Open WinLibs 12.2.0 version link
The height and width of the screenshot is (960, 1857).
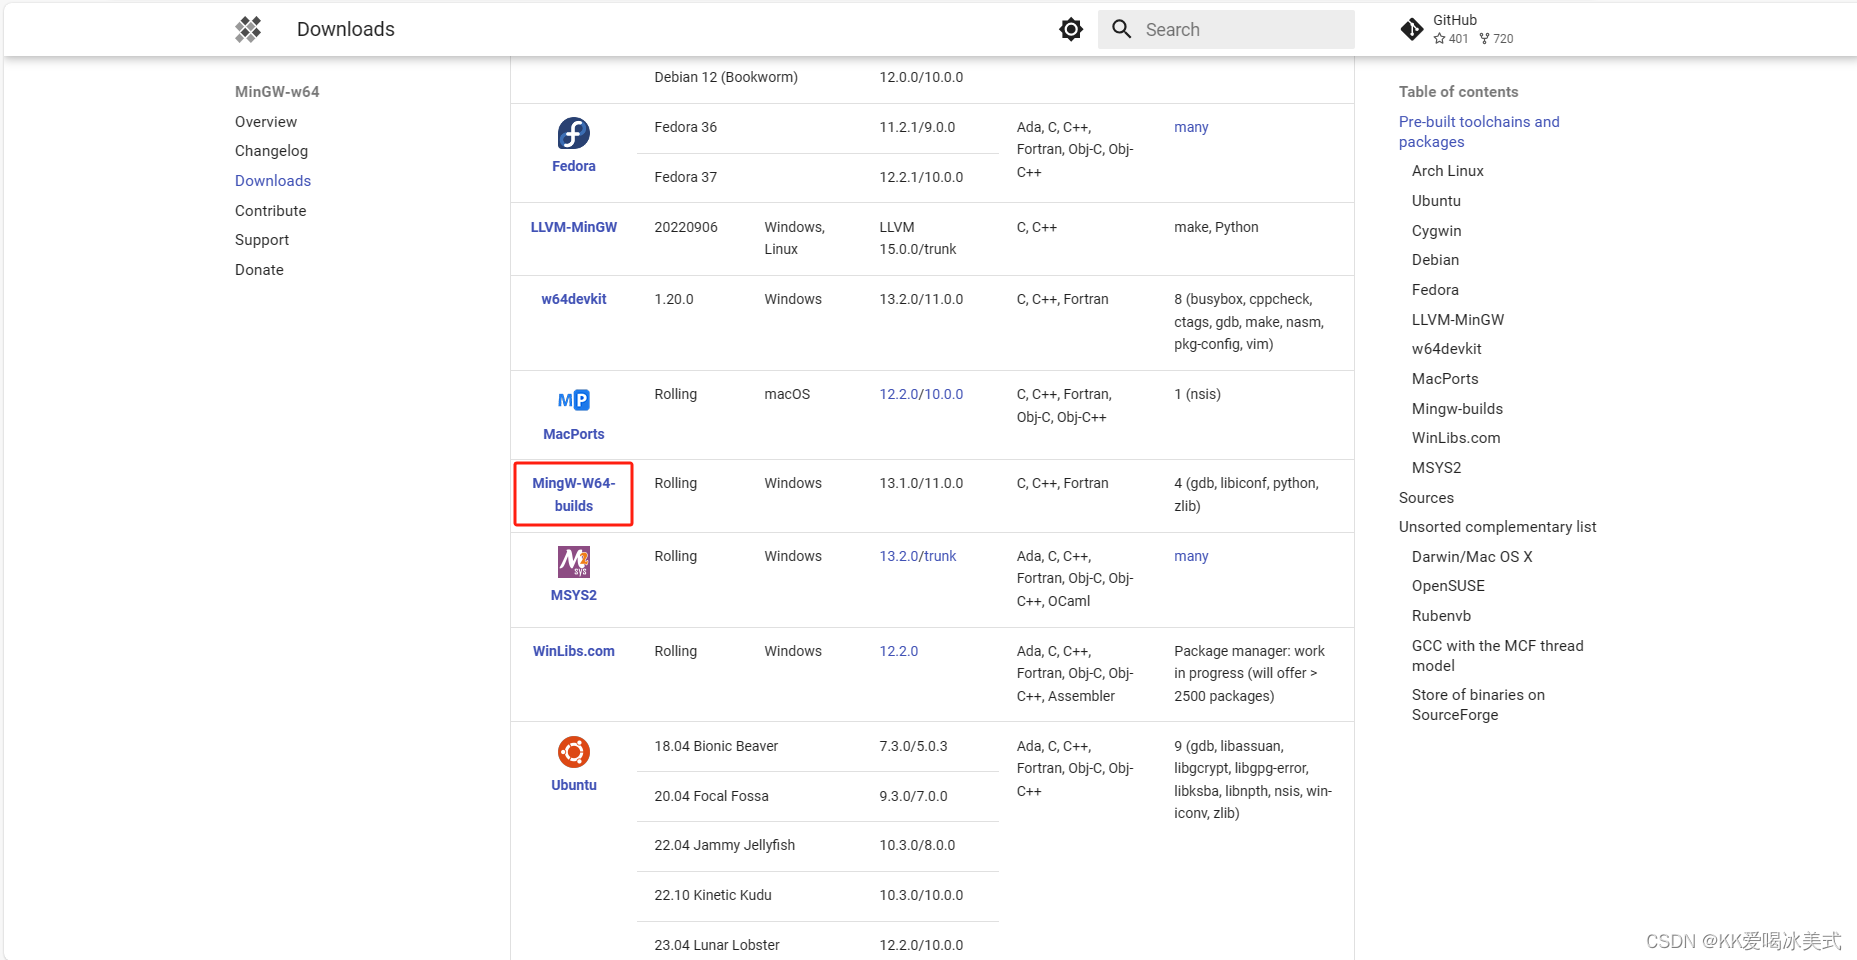click(899, 651)
